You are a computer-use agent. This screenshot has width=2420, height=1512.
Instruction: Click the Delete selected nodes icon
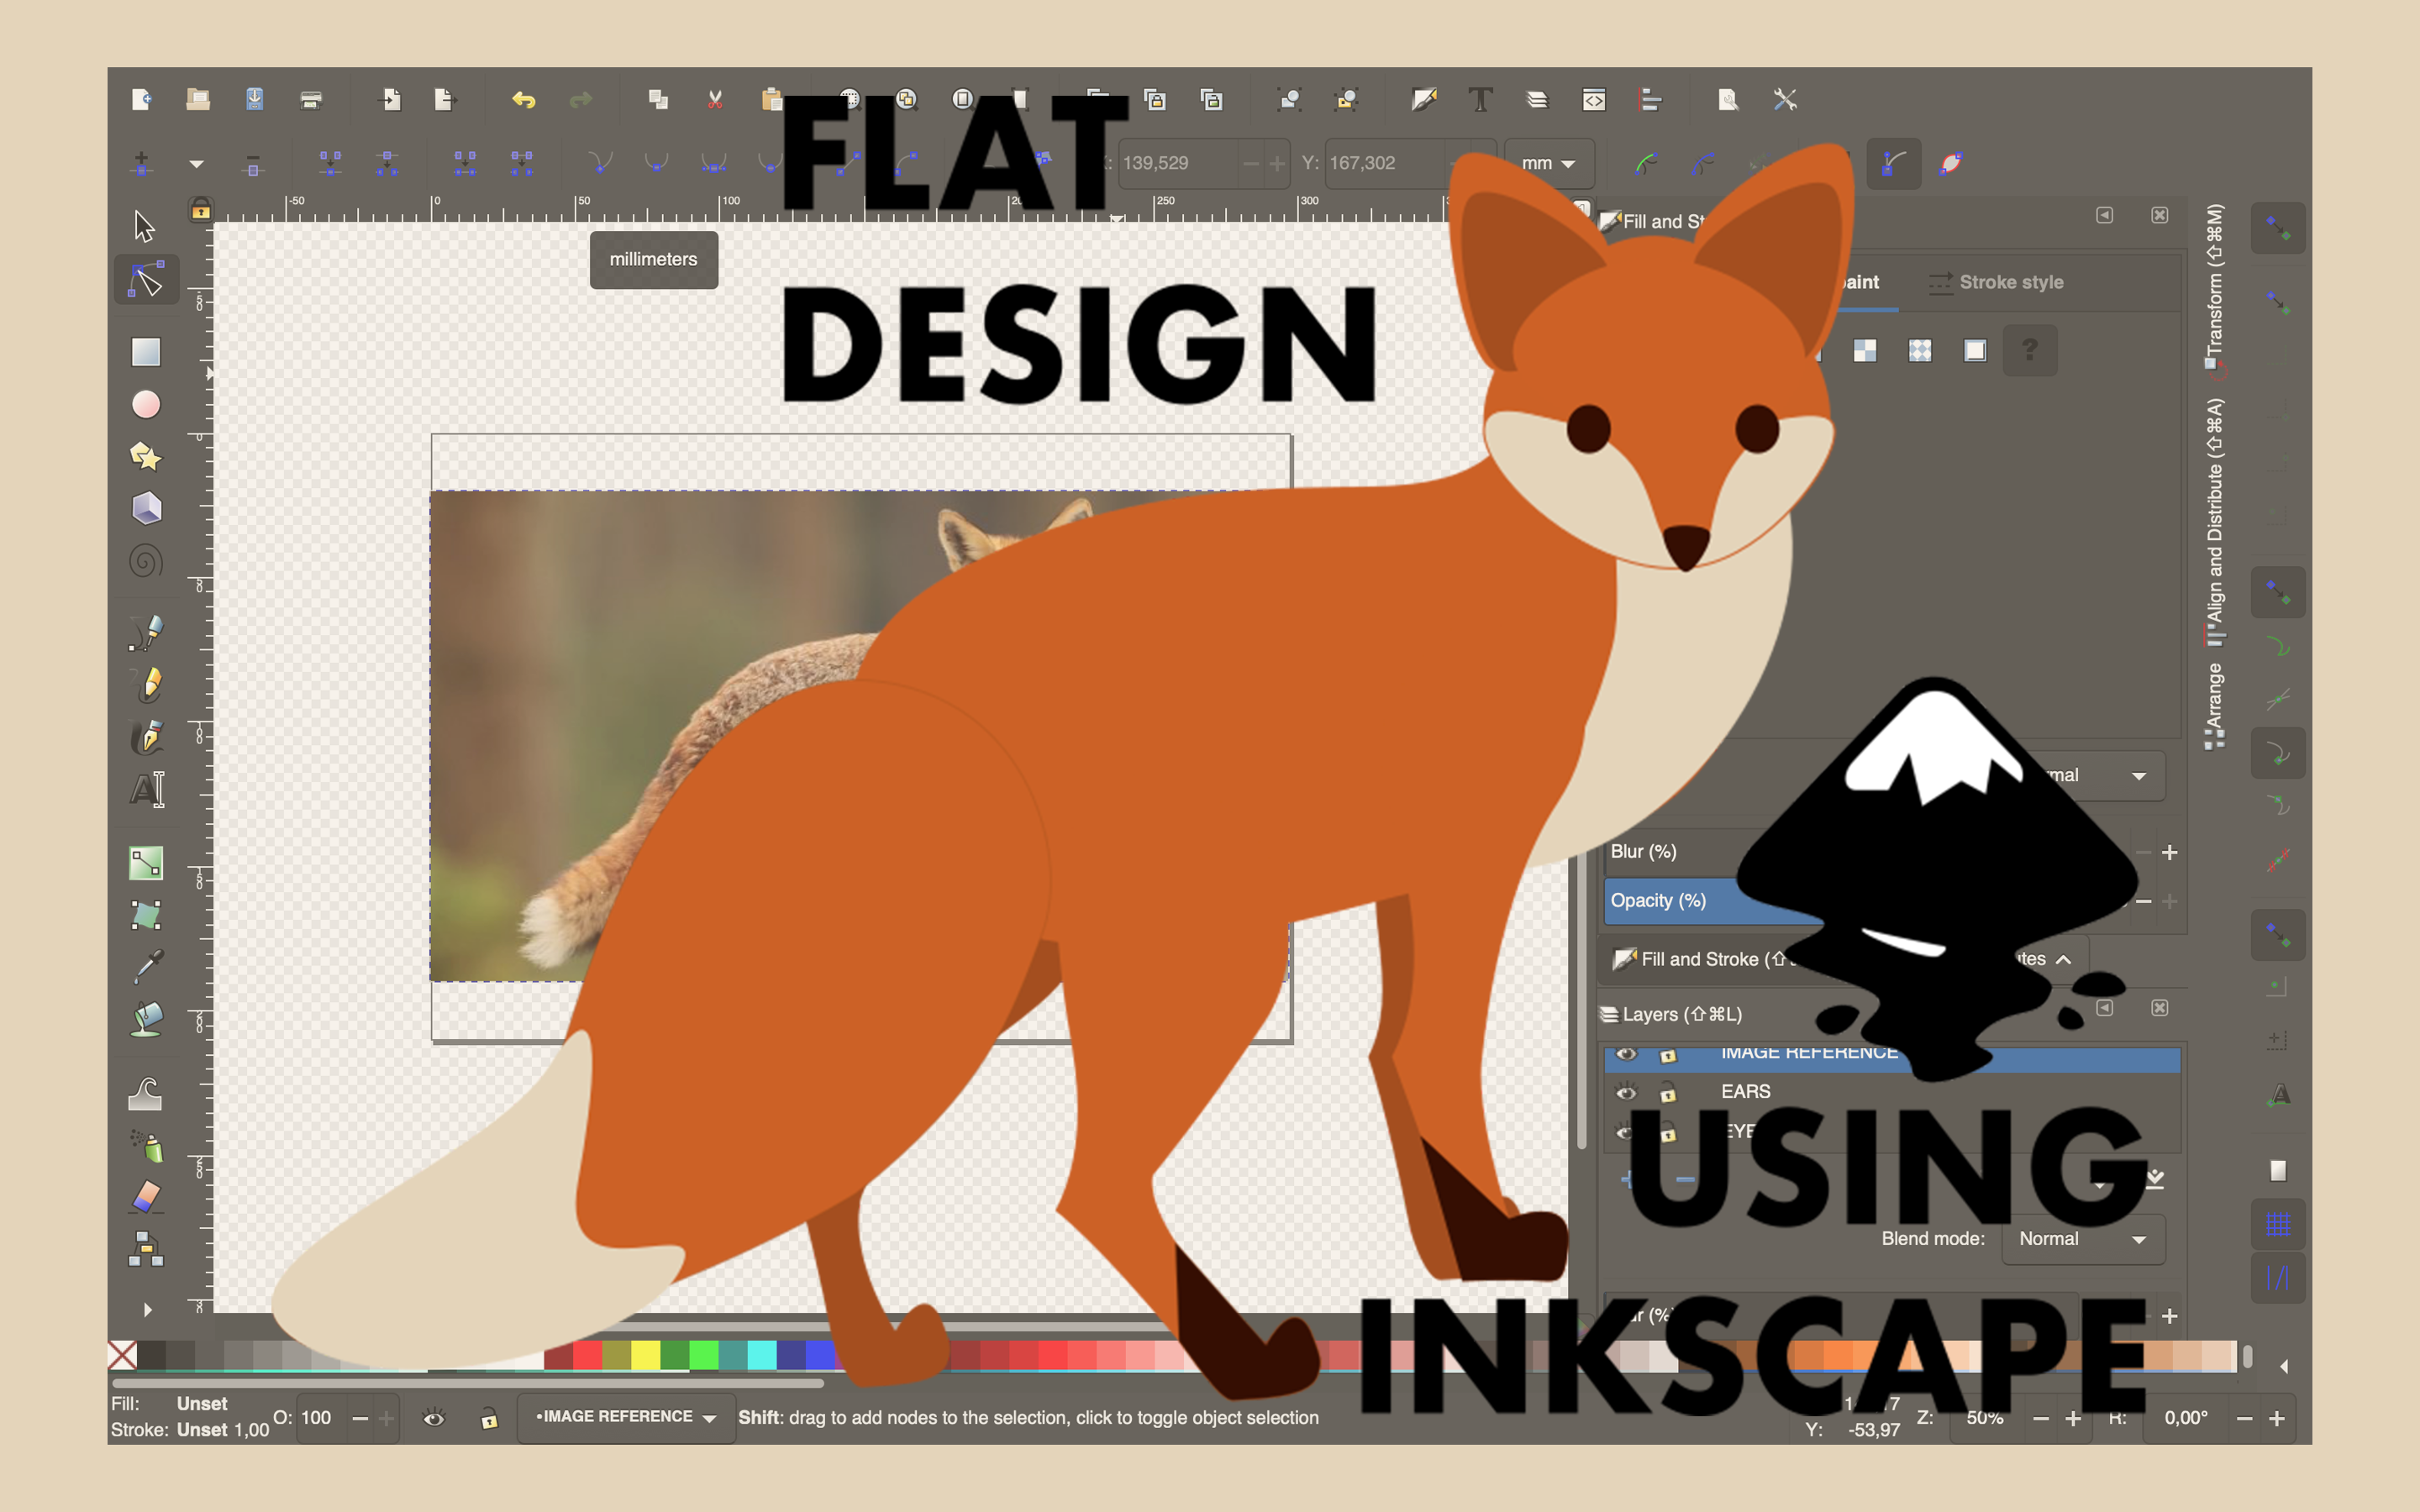[x=253, y=163]
